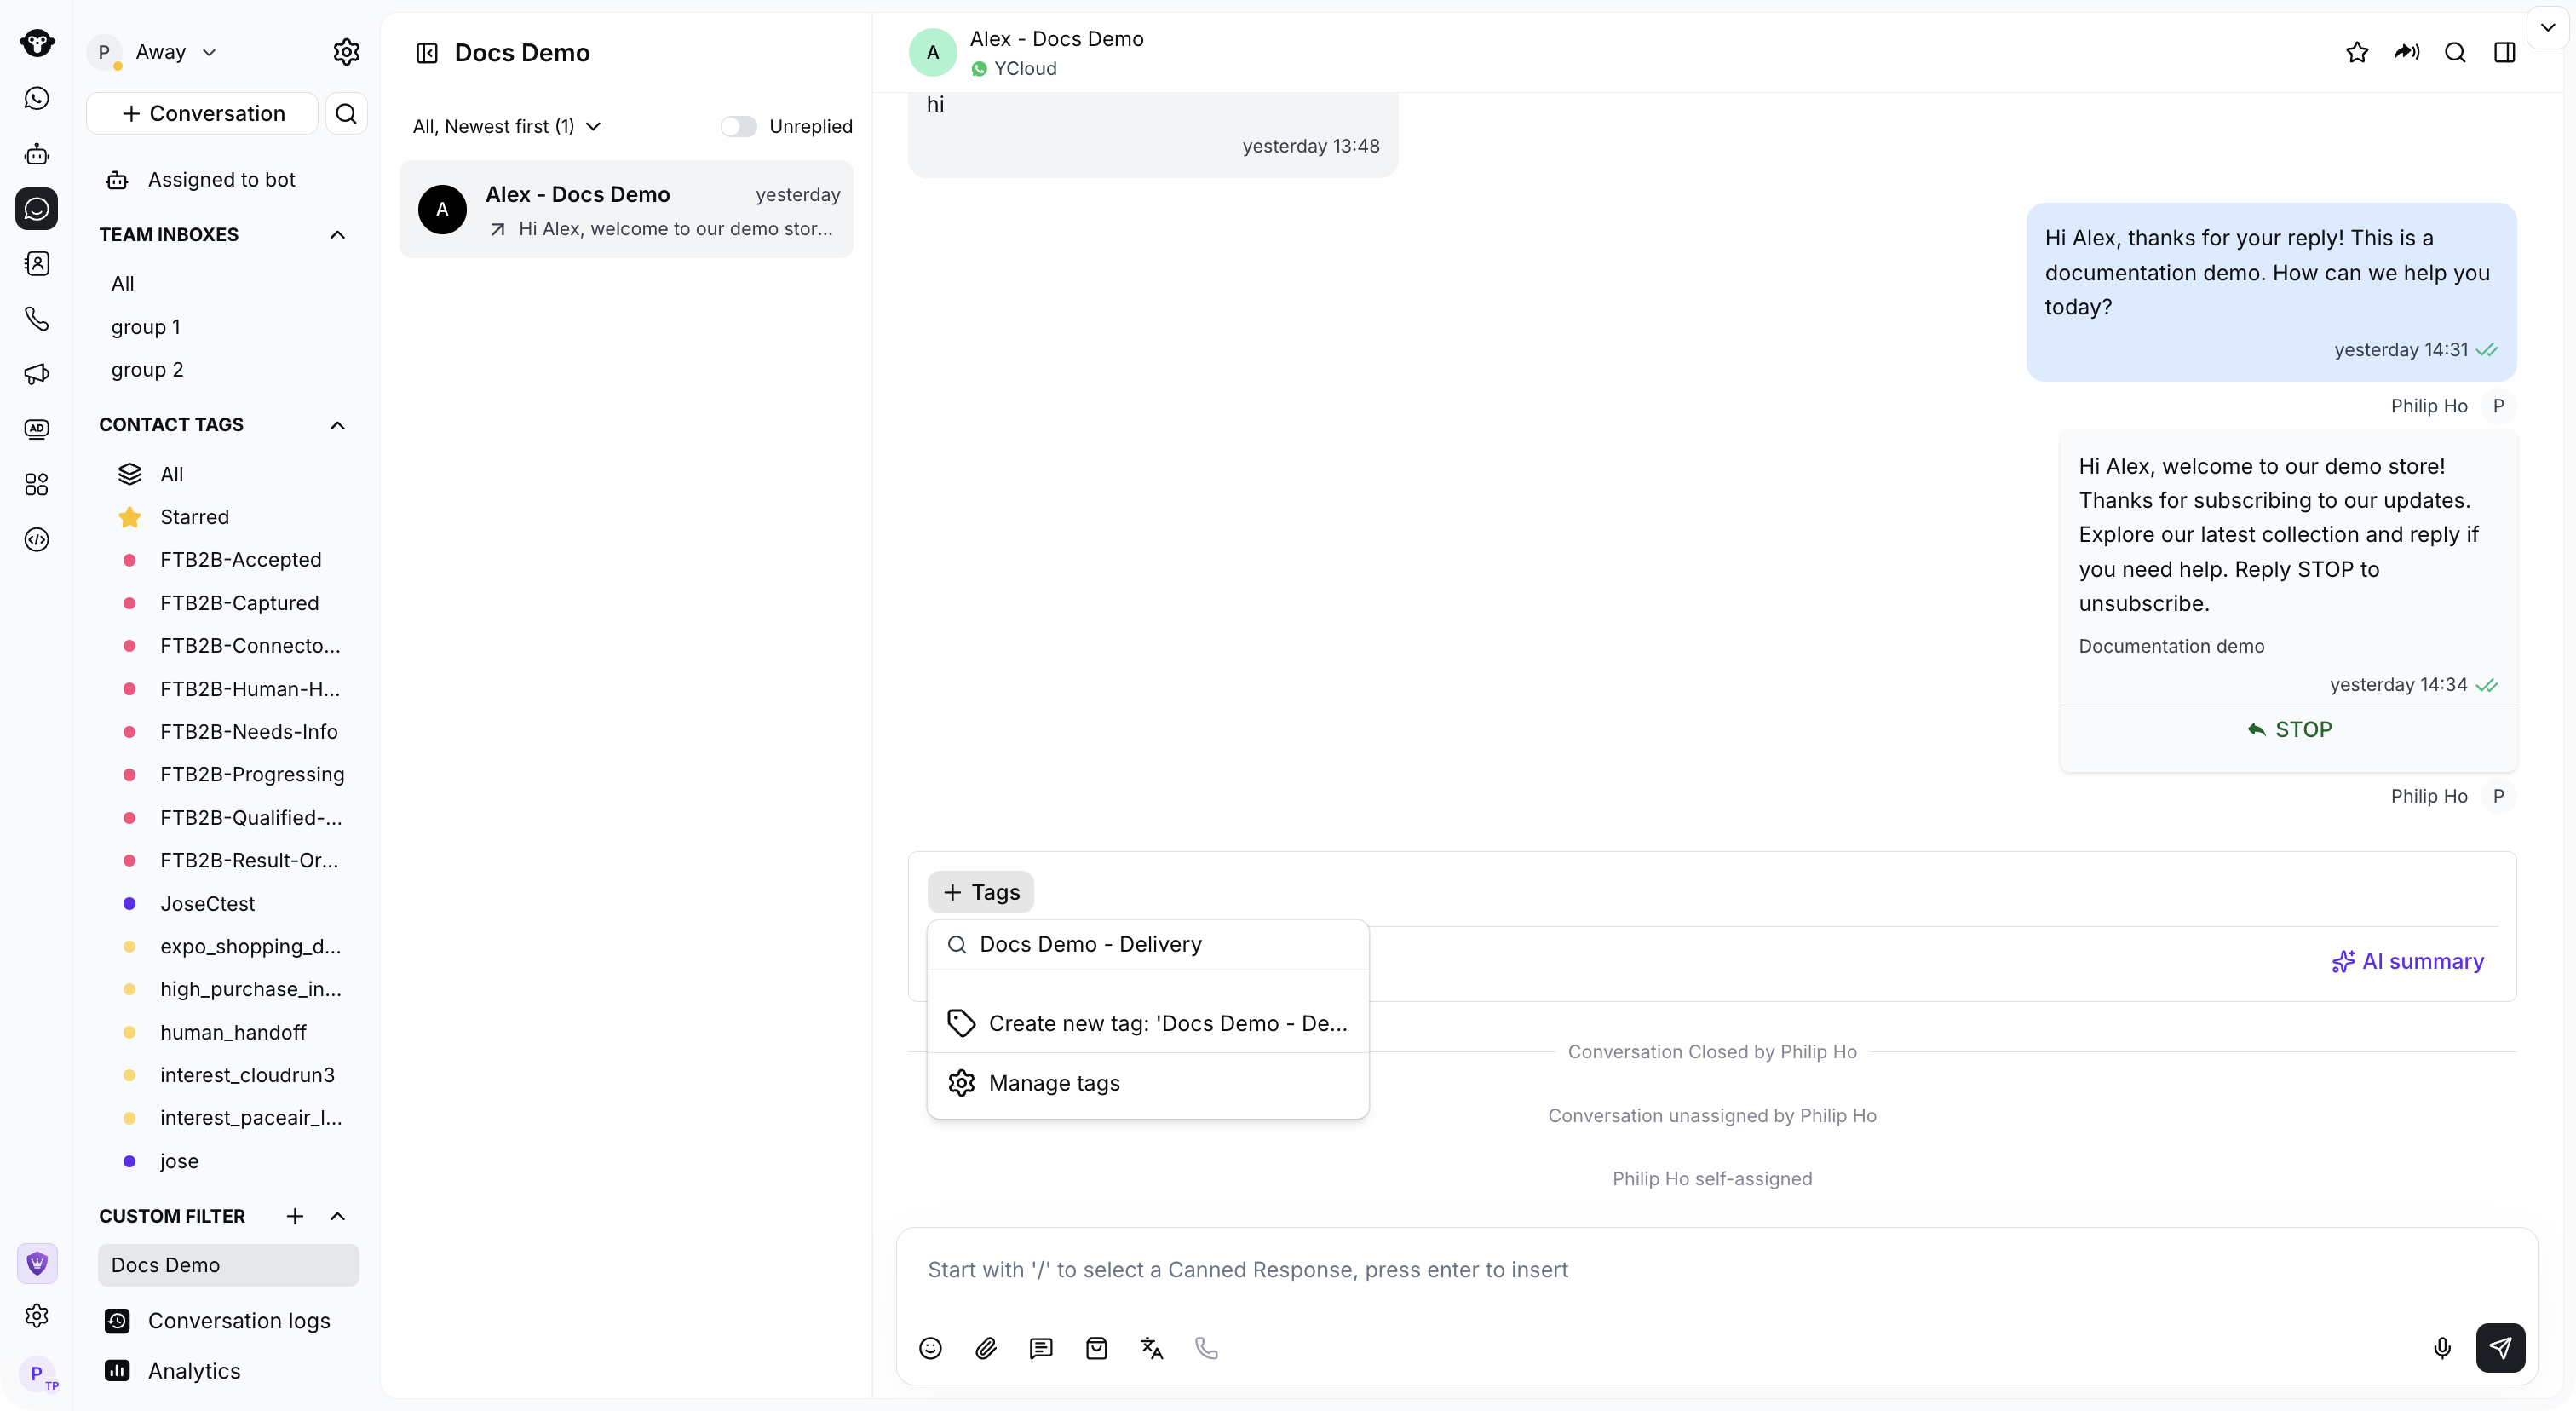The image size is (2576, 1411).
Task: Select the Docs Demo custom filter
Action: point(228,1265)
